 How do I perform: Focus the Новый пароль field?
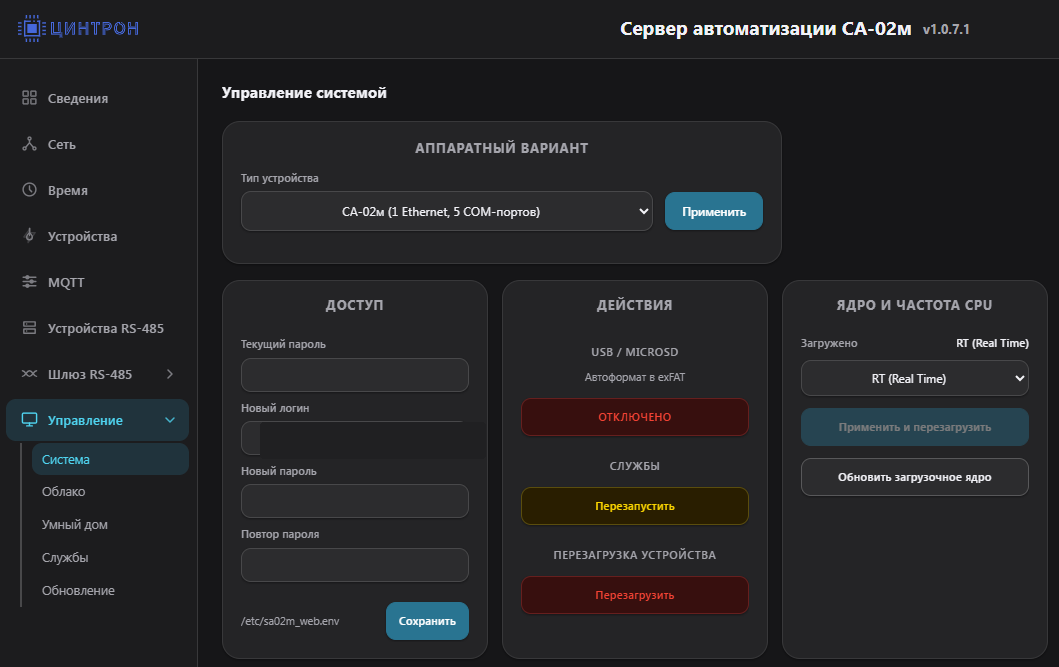pyautogui.click(x=355, y=501)
